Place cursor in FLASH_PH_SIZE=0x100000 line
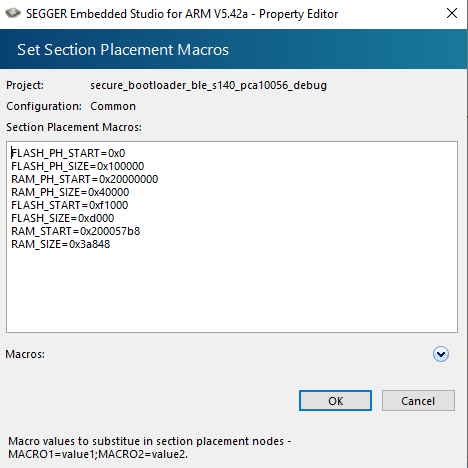 click(78, 166)
